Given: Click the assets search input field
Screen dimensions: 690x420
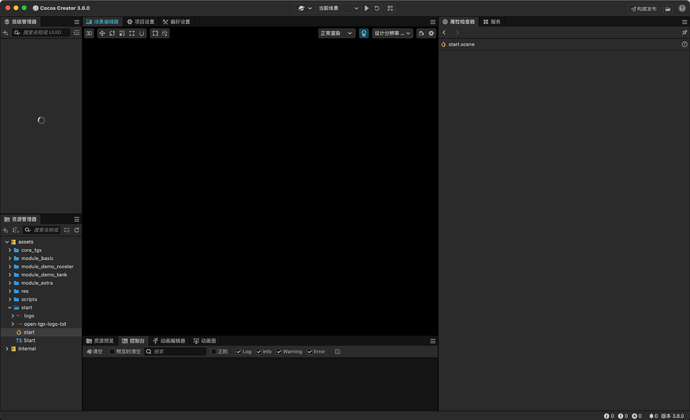Looking at the screenshot, I should pos(42,230).
